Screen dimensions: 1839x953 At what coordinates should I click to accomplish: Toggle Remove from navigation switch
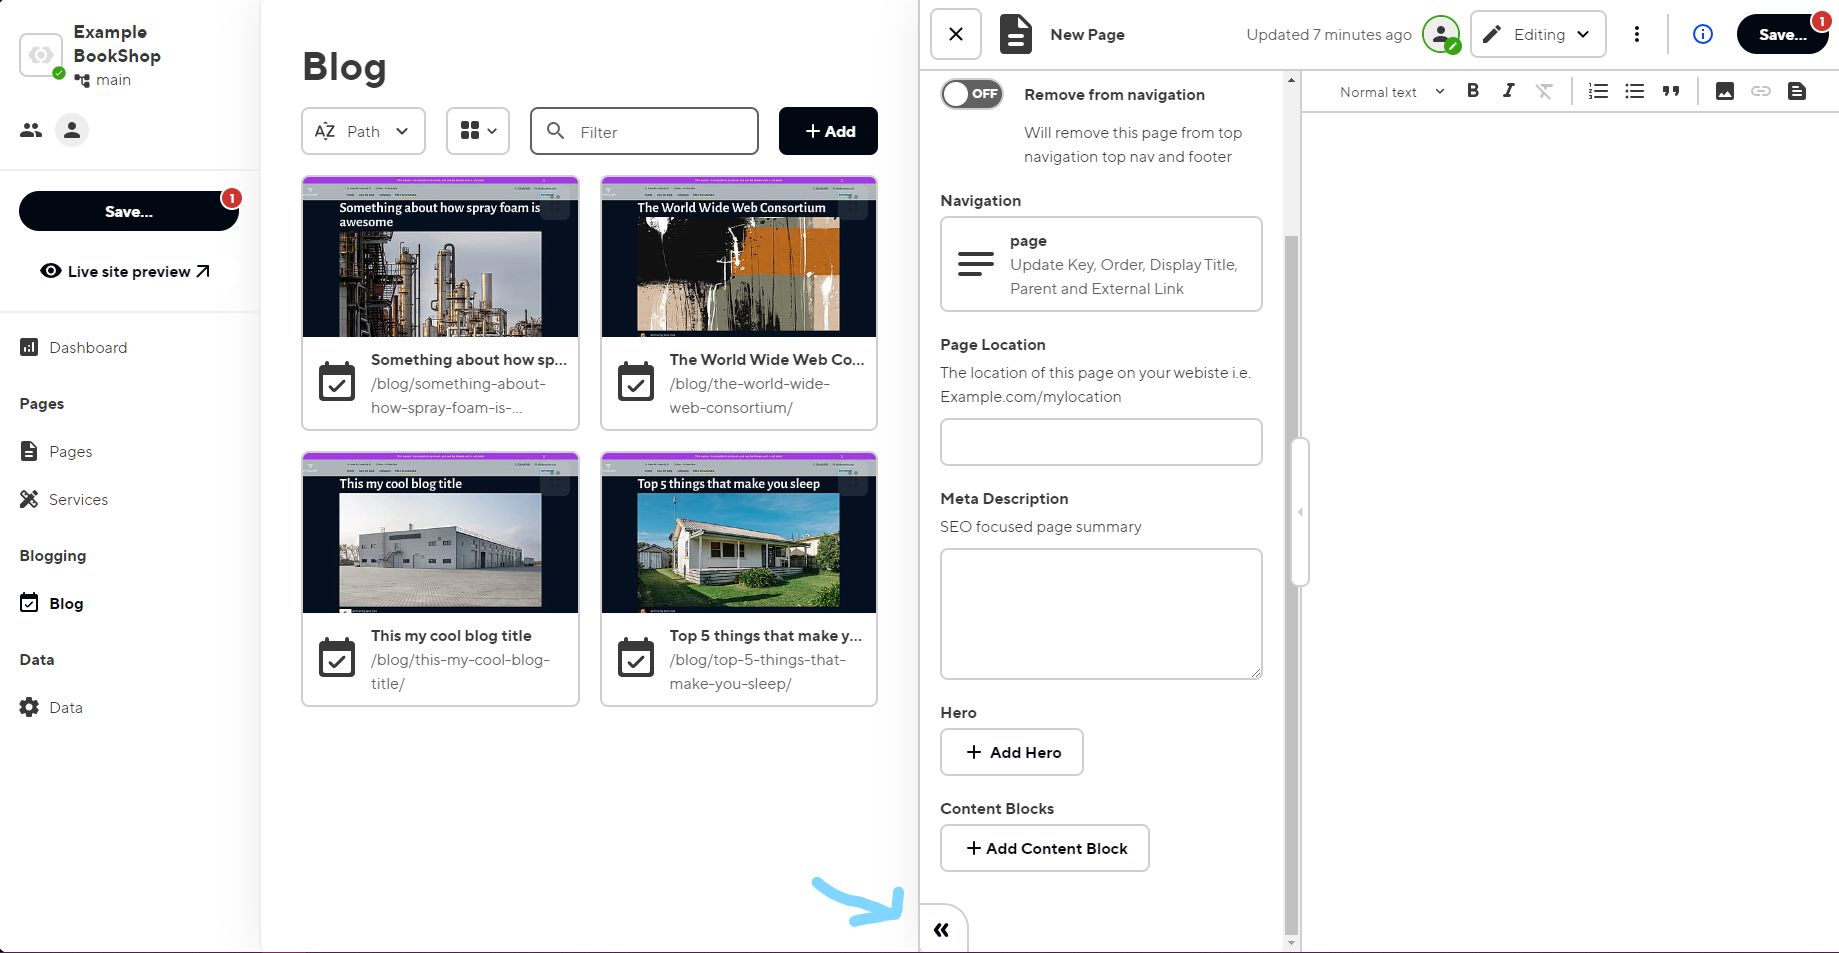972,94
